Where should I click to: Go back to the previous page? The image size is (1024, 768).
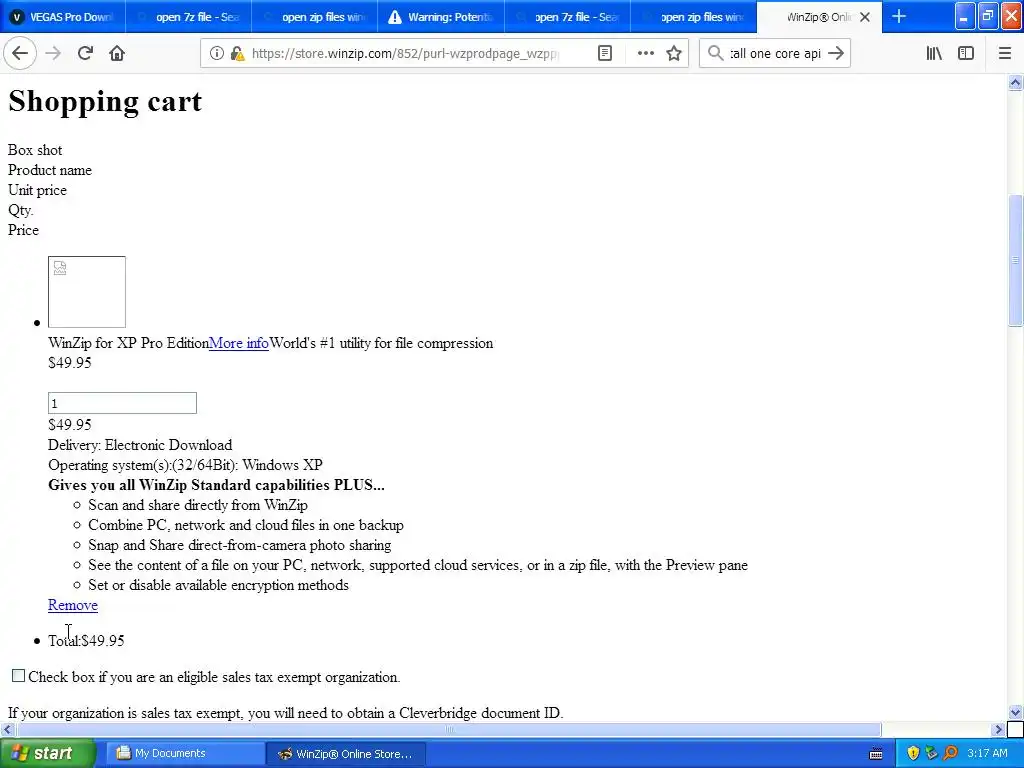pos(20,53)
